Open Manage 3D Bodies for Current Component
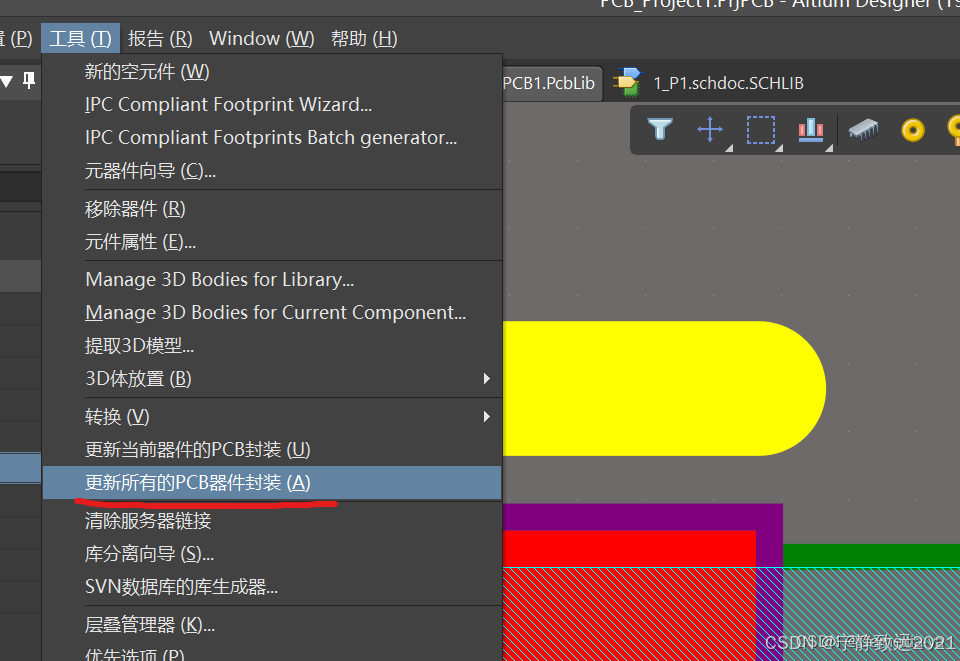This screenshot has width=960, height=661. [272, 313]
